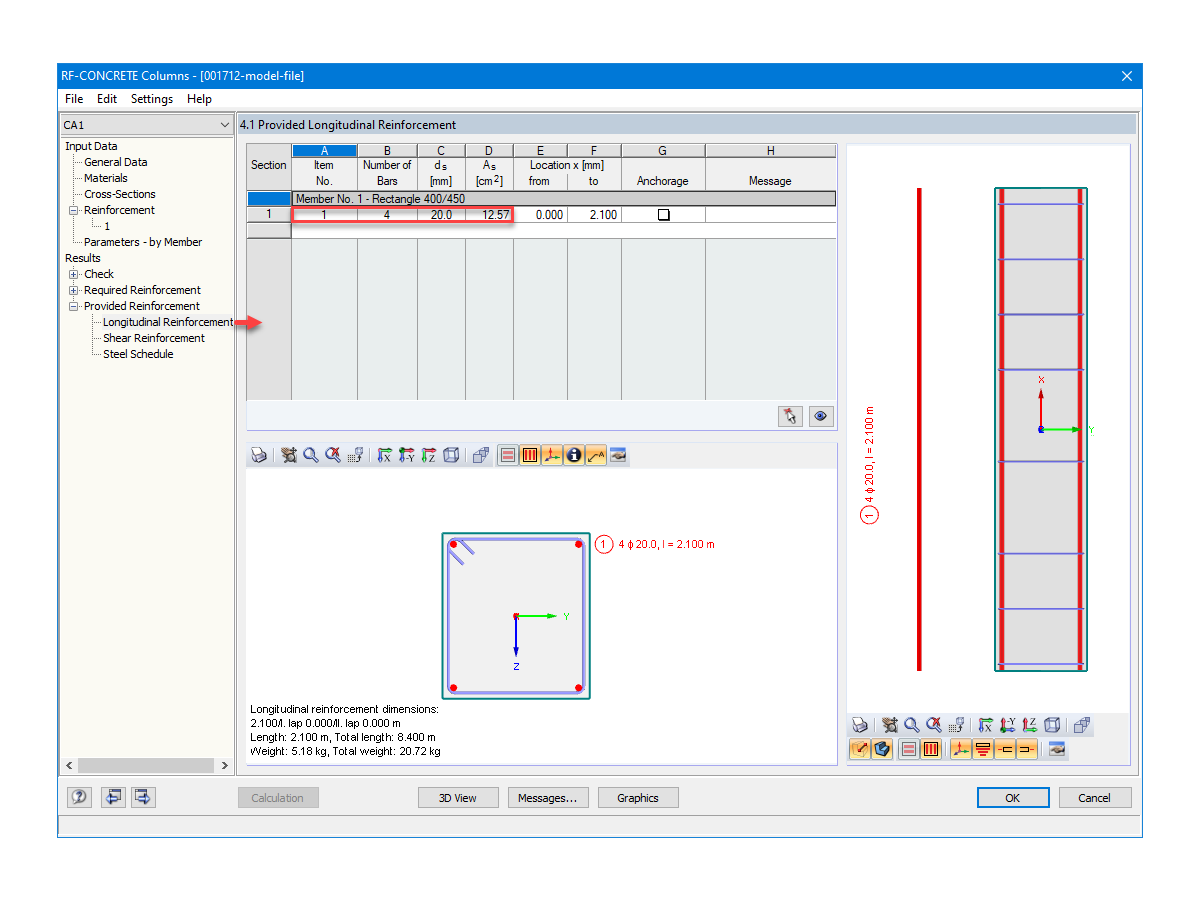Click the 12.57 As value cell
This screenshot has width=1200, height=900.
click(x=489, y=215)
